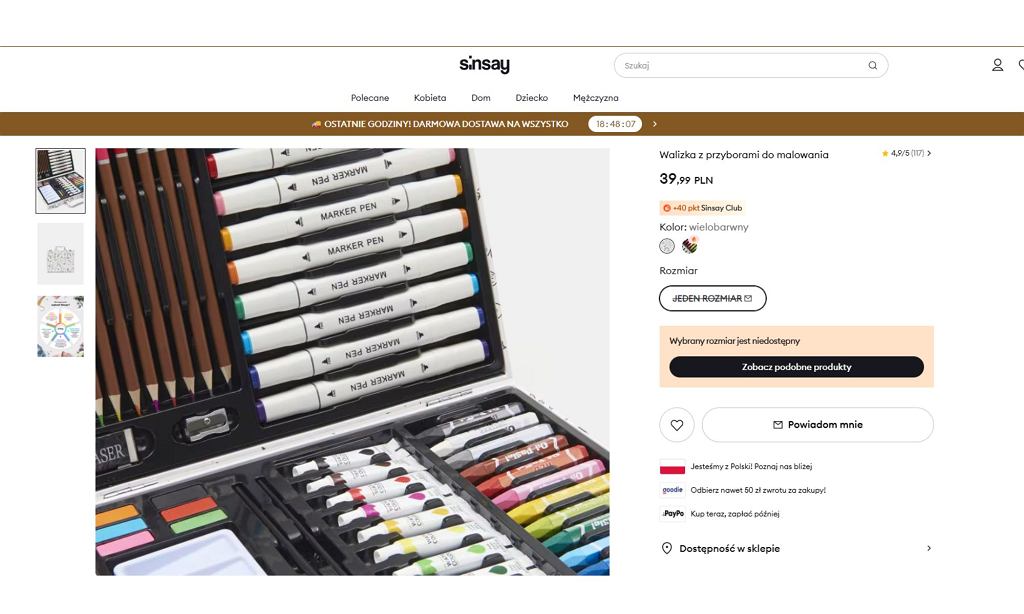Open the Kobieta menu

tap(430, 98)
